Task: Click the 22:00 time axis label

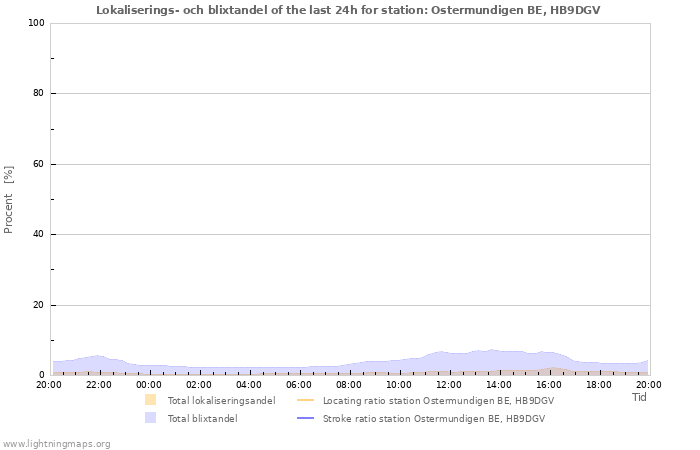Action: 99,384
